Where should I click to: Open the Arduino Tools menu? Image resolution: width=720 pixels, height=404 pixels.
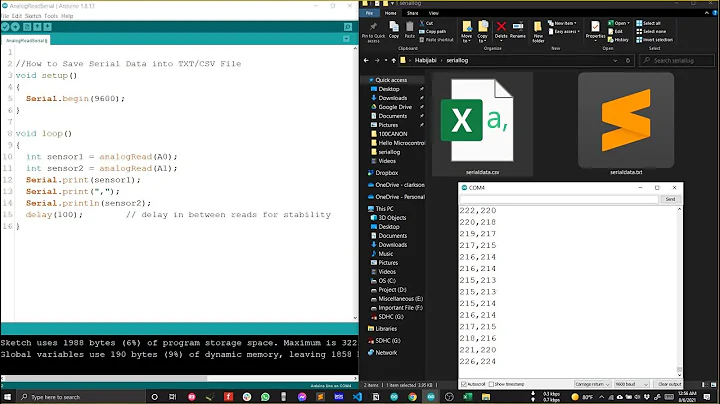tap(51, 16)
